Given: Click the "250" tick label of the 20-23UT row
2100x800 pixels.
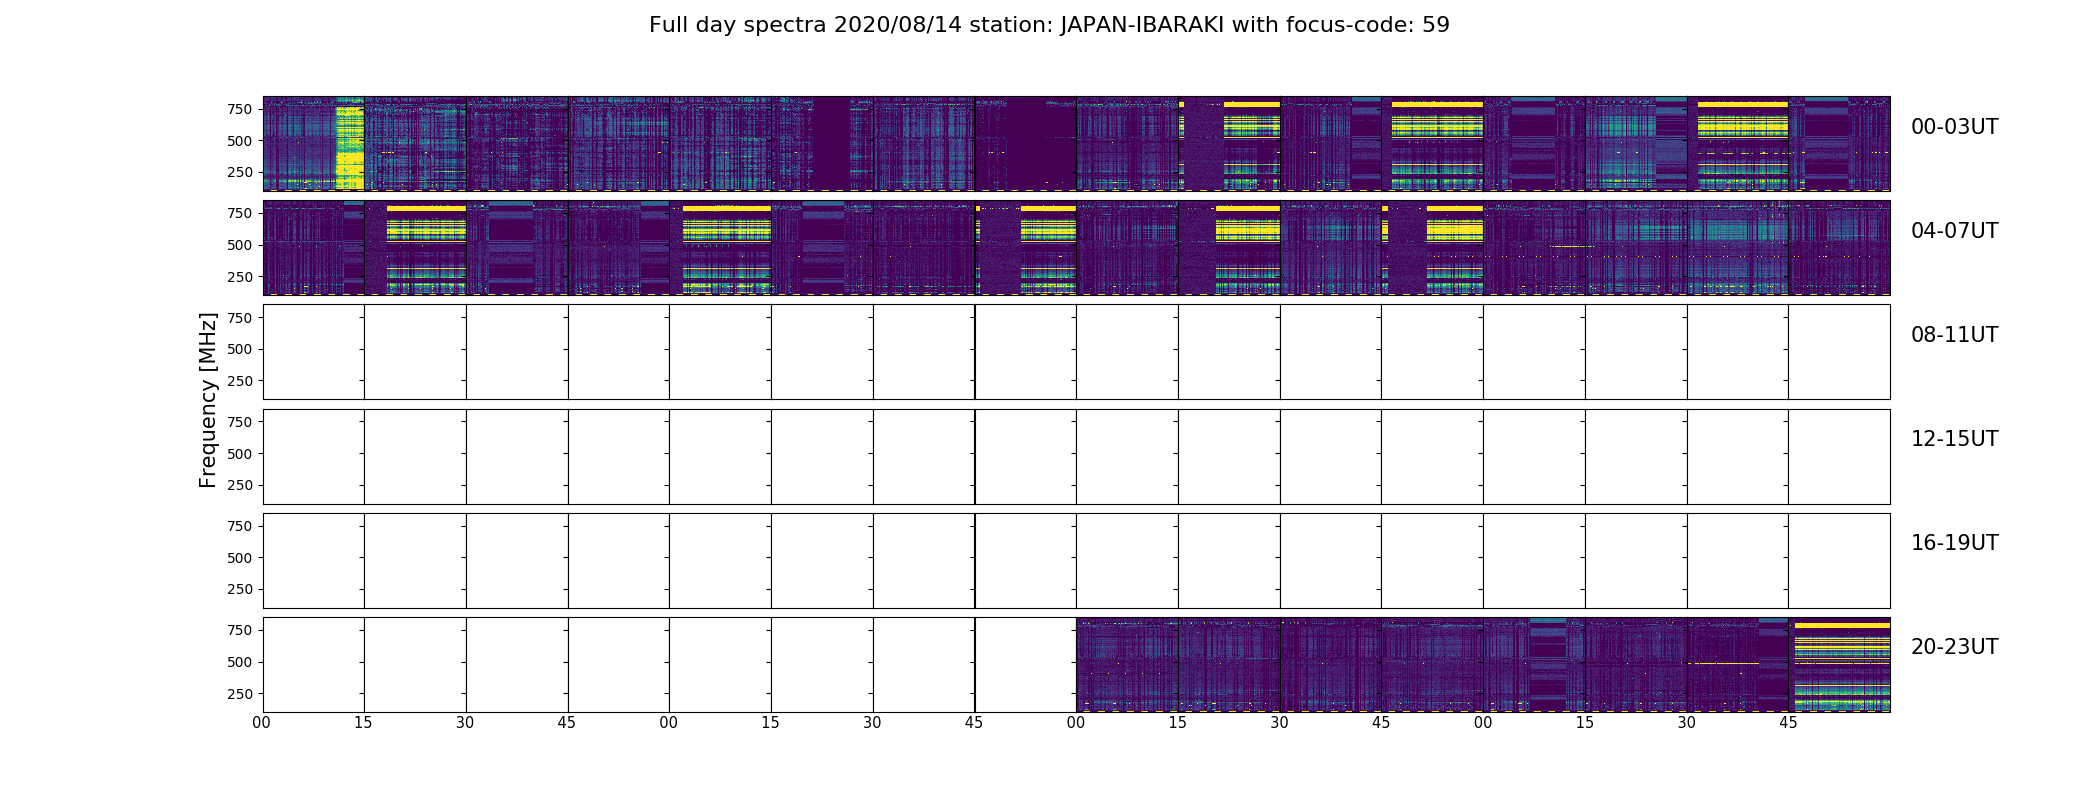Looking at the screenshot, I should click(240, 694).
